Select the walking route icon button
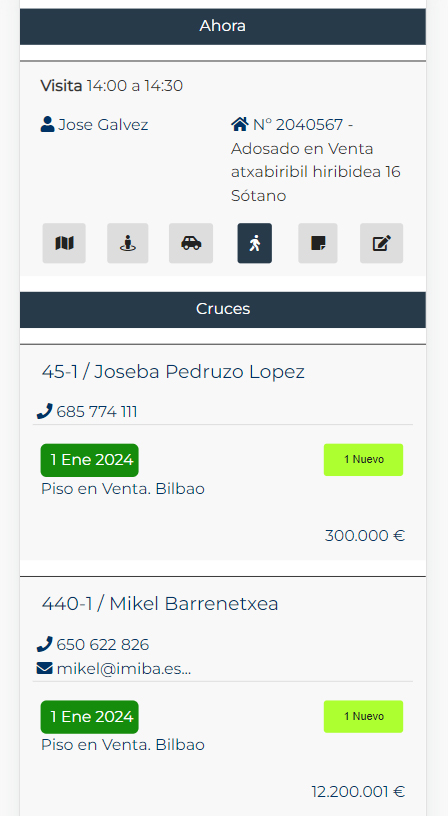Viewport: 448px width, 816px height. (x=254, y=243)
